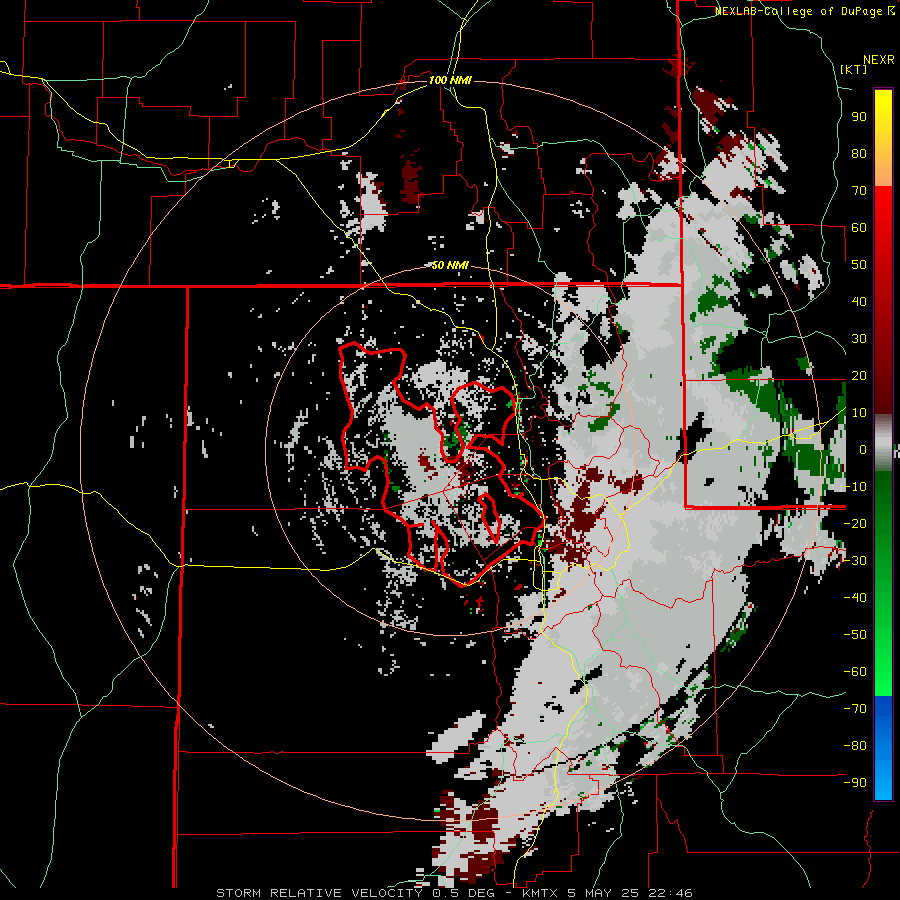Click the 100 NMI range ring label
Screen dimensions: 900x900
[x=450, y=80]
